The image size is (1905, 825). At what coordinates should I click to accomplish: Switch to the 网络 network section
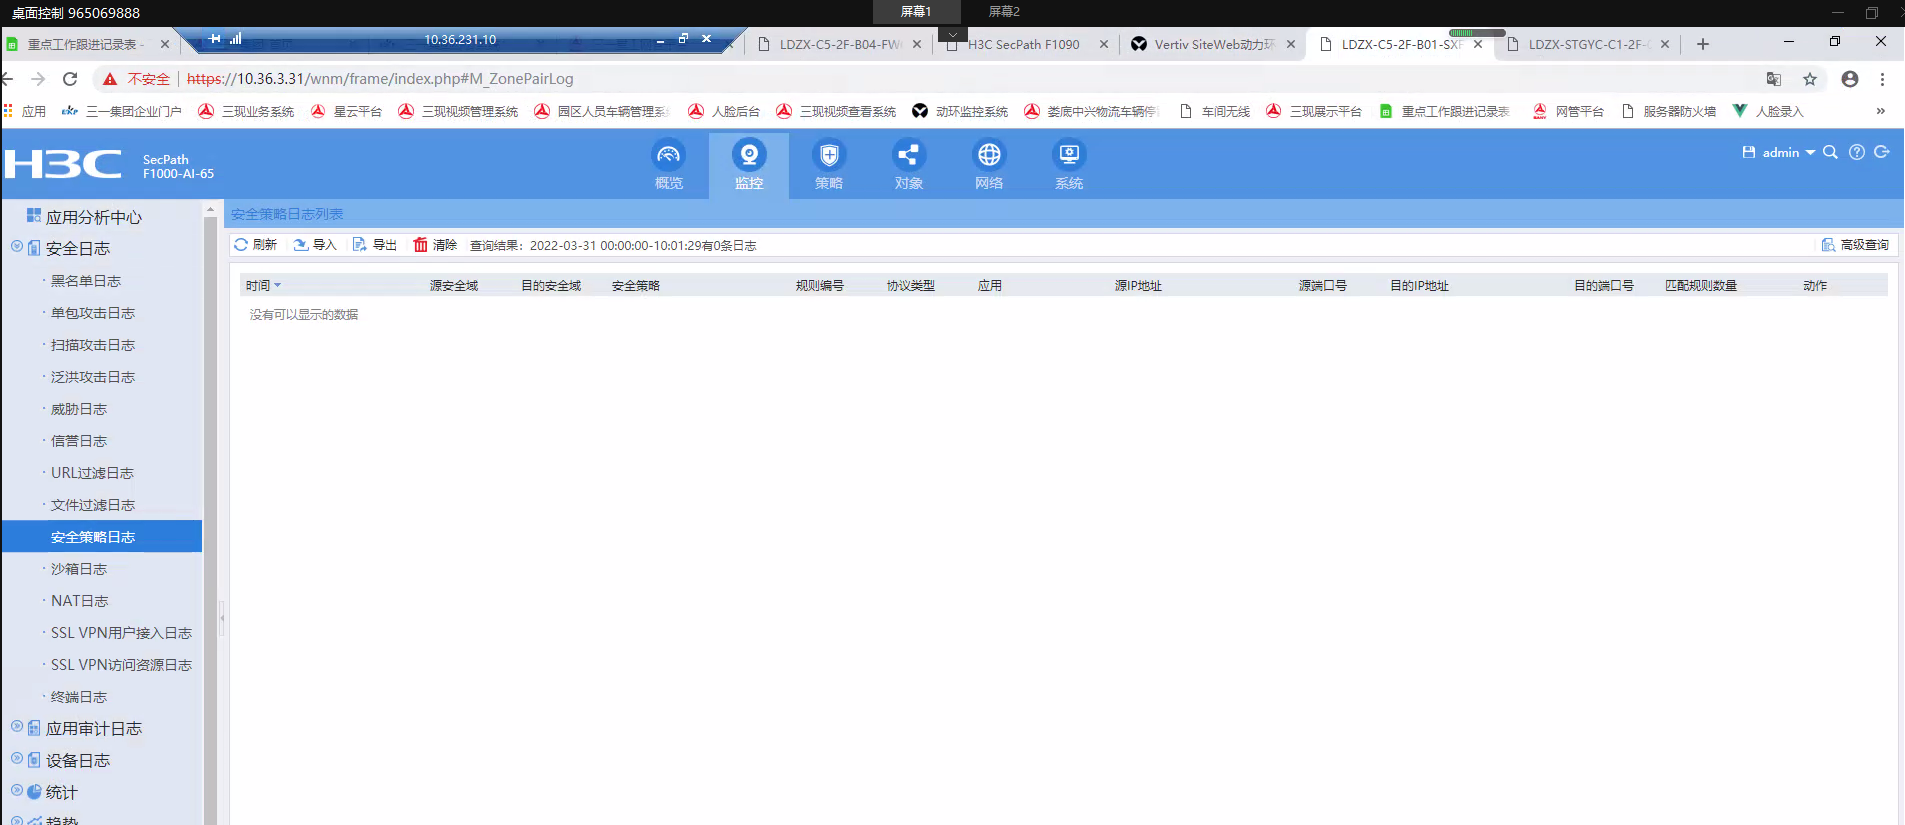[989, 165]
